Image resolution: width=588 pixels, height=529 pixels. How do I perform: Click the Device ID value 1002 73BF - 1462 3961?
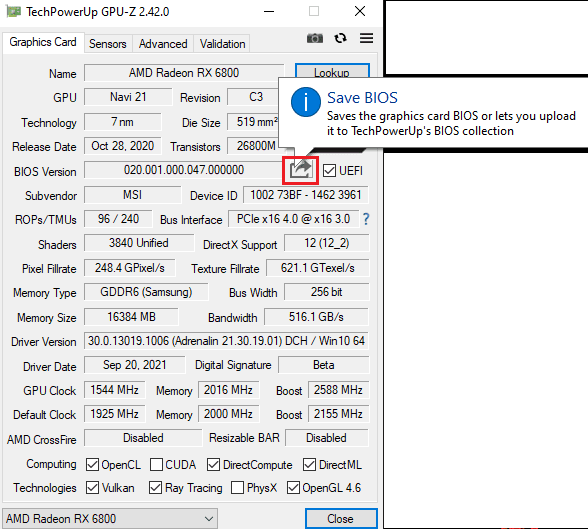(306, 195)
